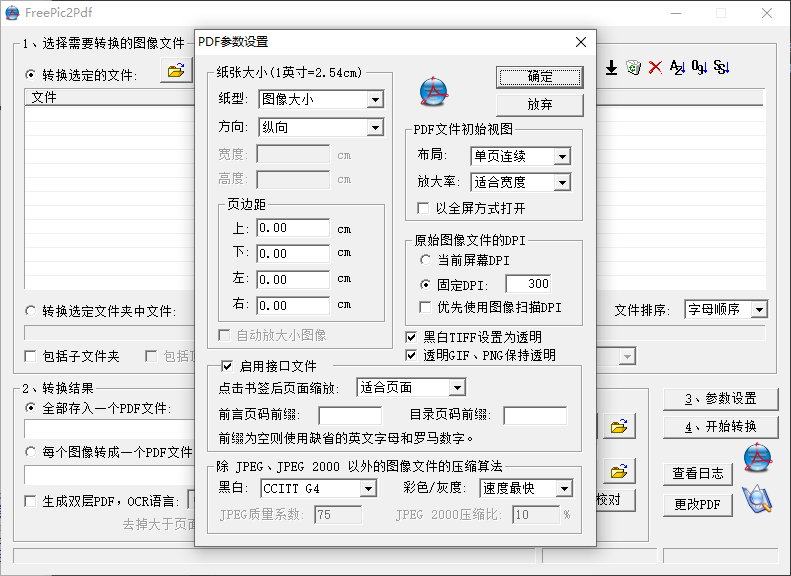Open the 黑白 compression dropdown
The height and width of the screenshot is (576, 791).
tap(368, 488)
